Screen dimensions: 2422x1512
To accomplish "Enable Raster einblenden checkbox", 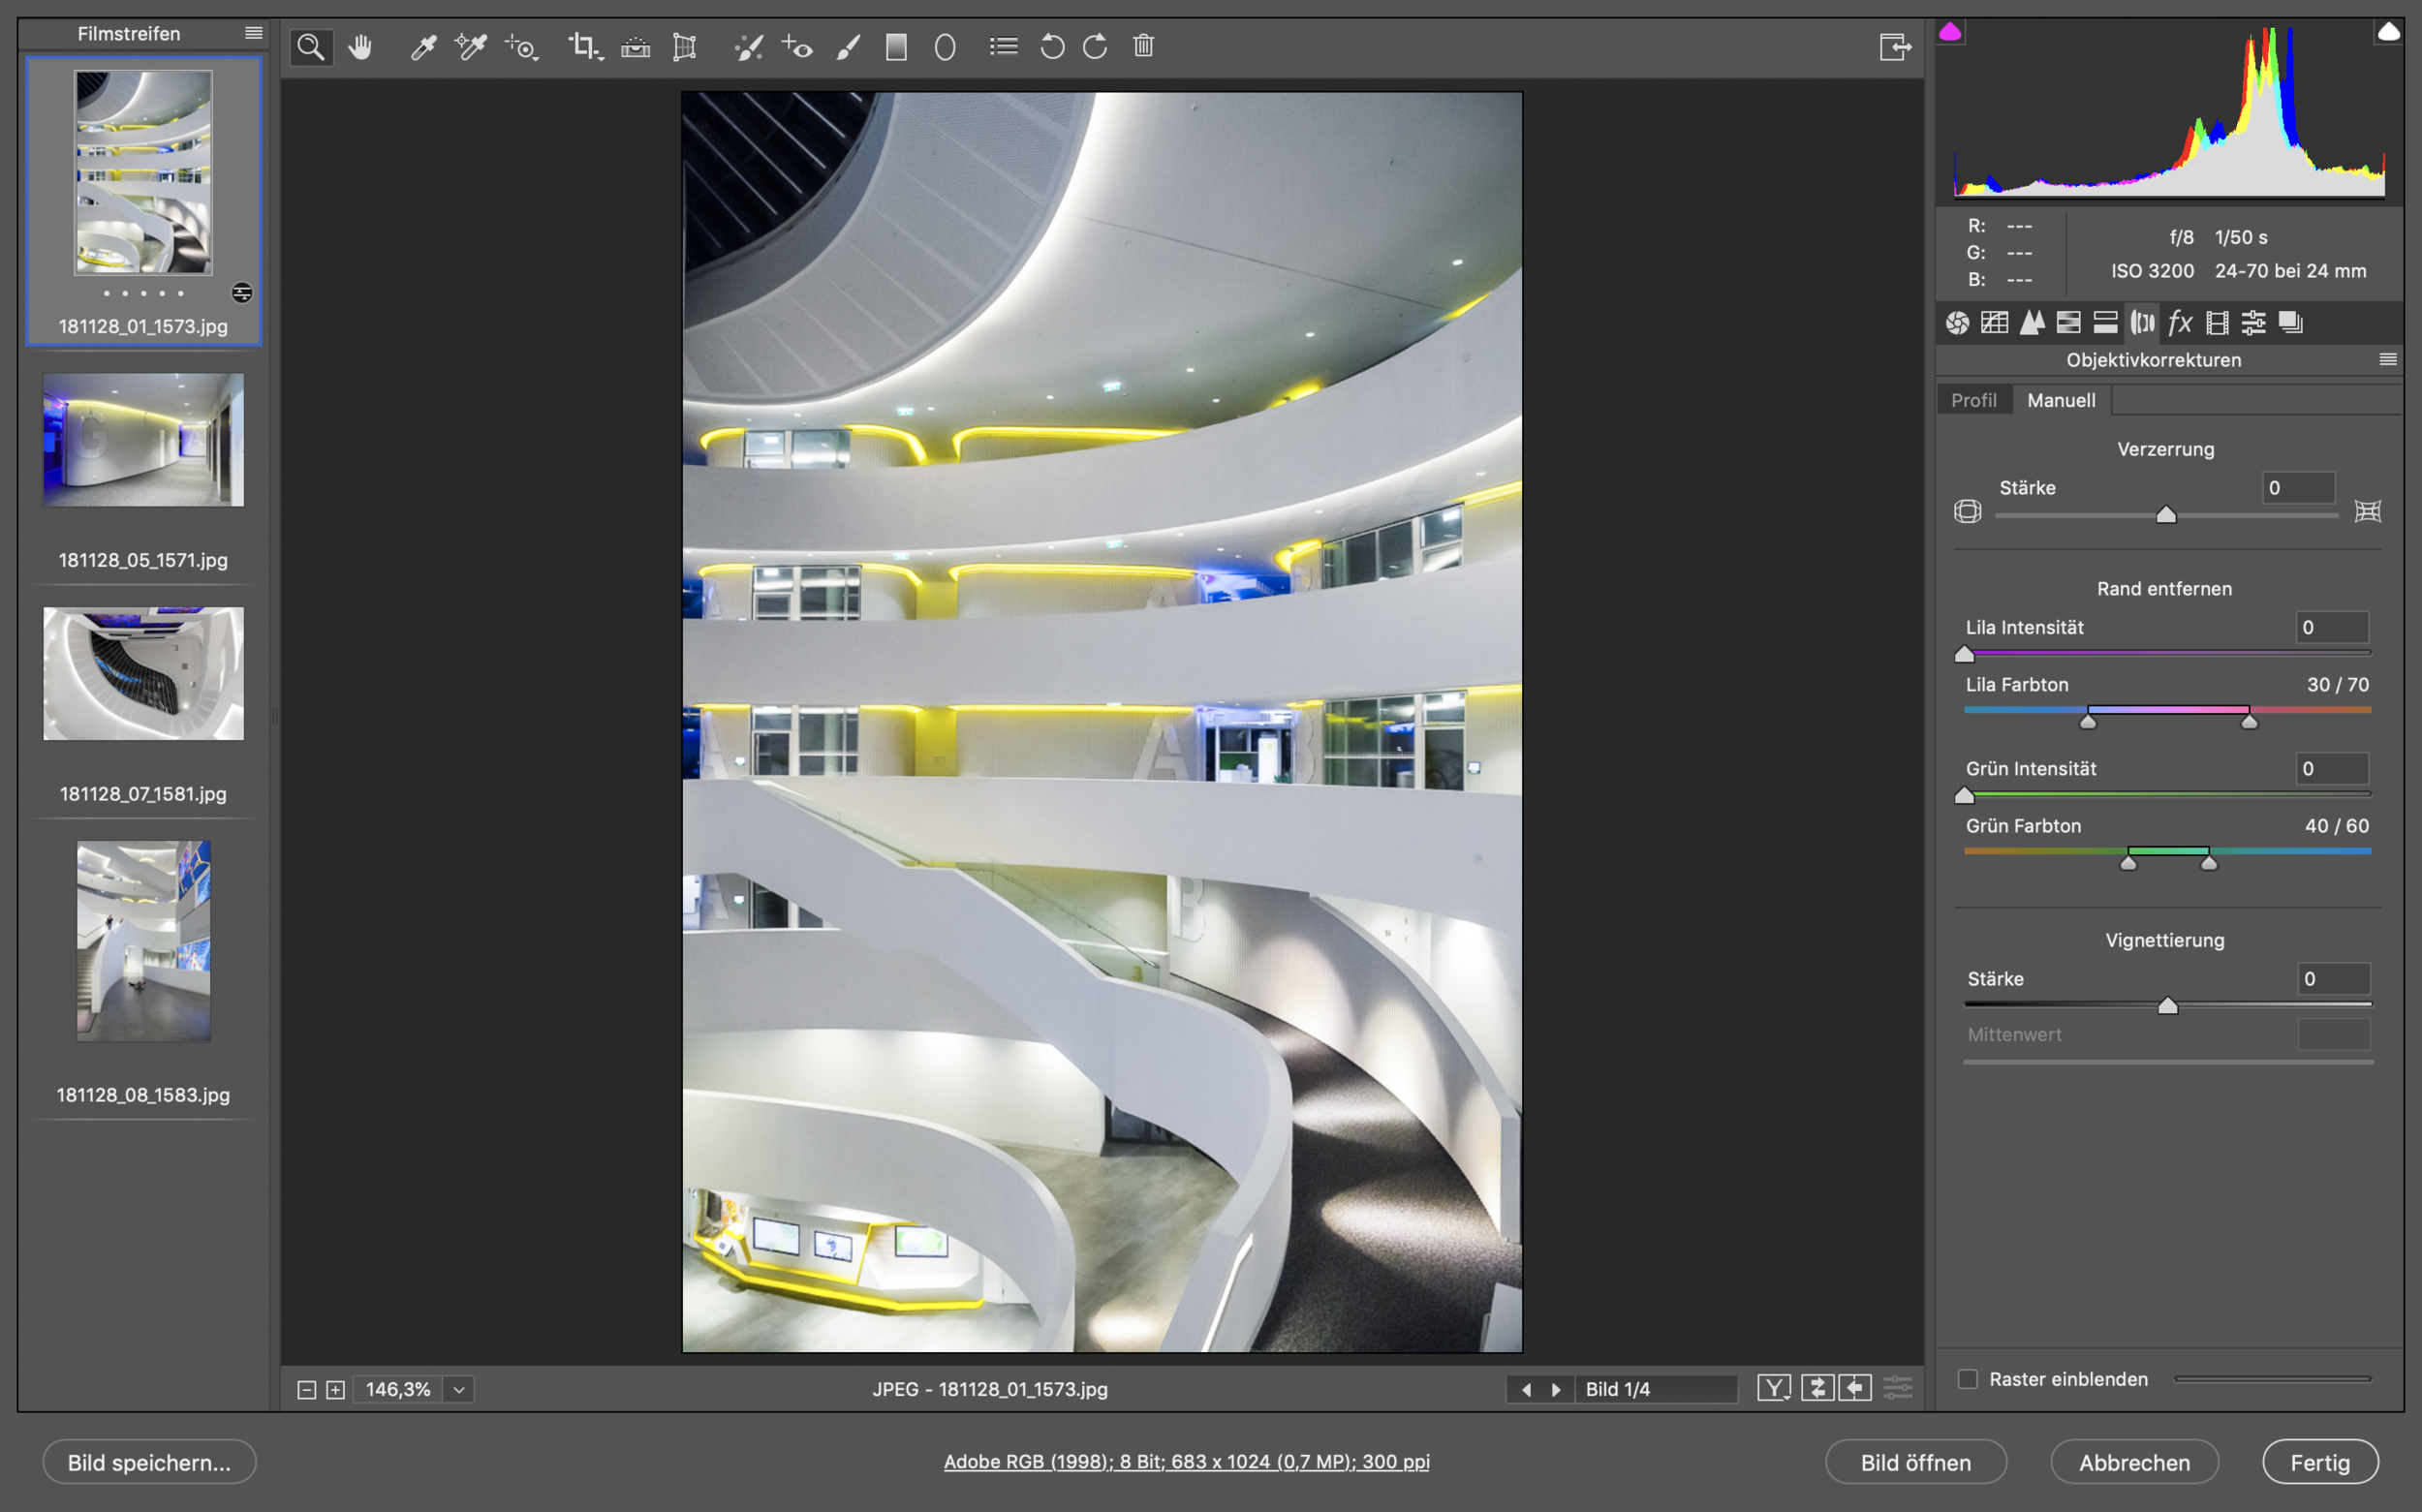I will pyautogui.click(x=1967, y=1379).
